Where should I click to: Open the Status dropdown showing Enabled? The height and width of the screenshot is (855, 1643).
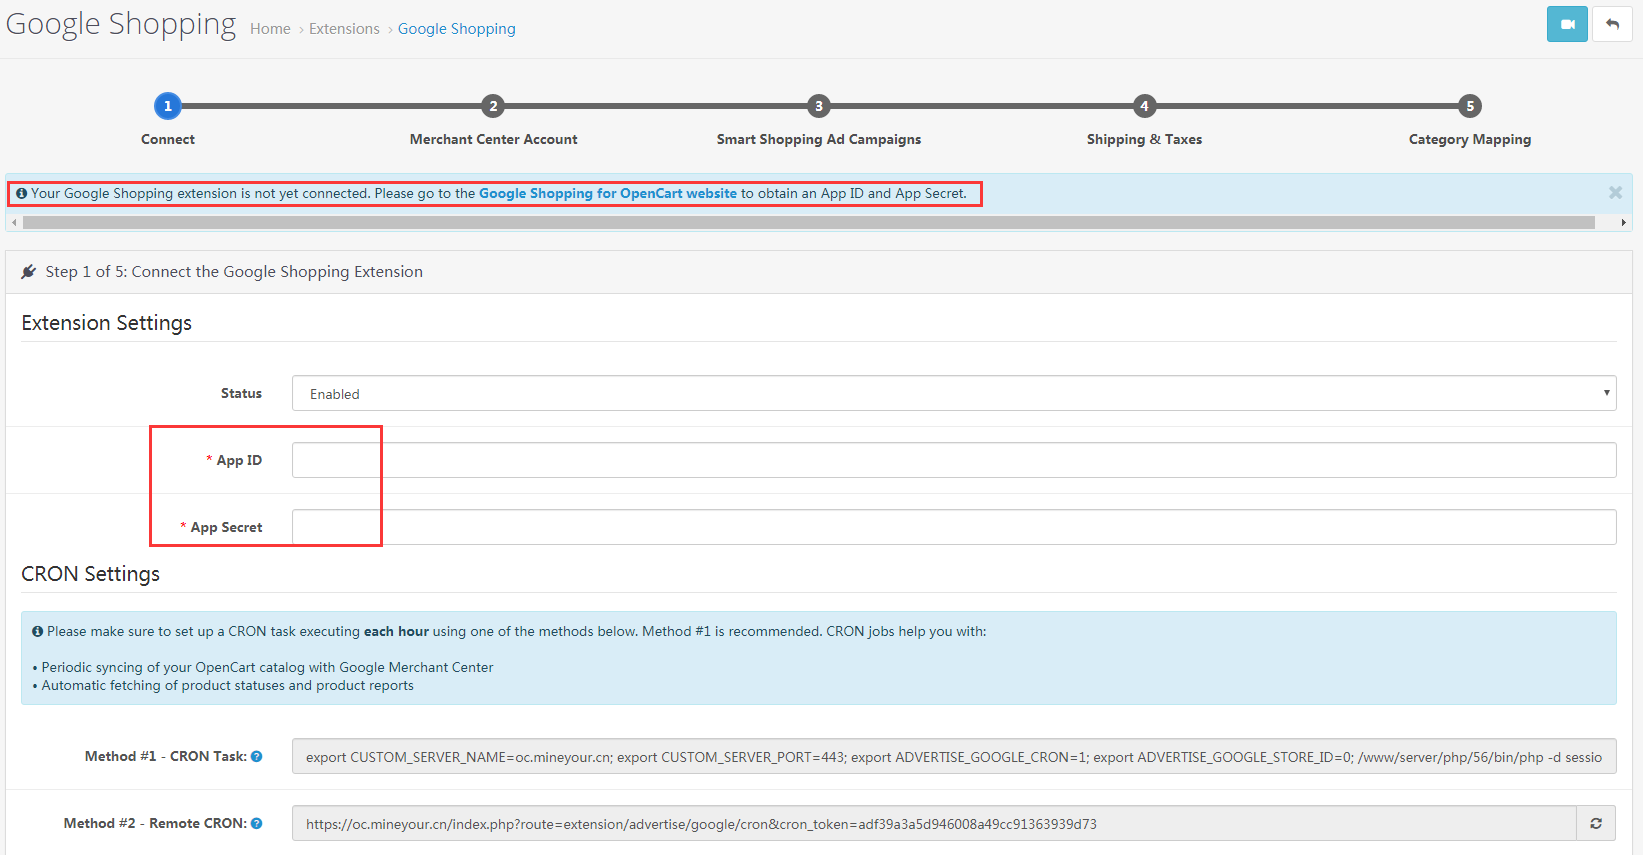(954, 393)
